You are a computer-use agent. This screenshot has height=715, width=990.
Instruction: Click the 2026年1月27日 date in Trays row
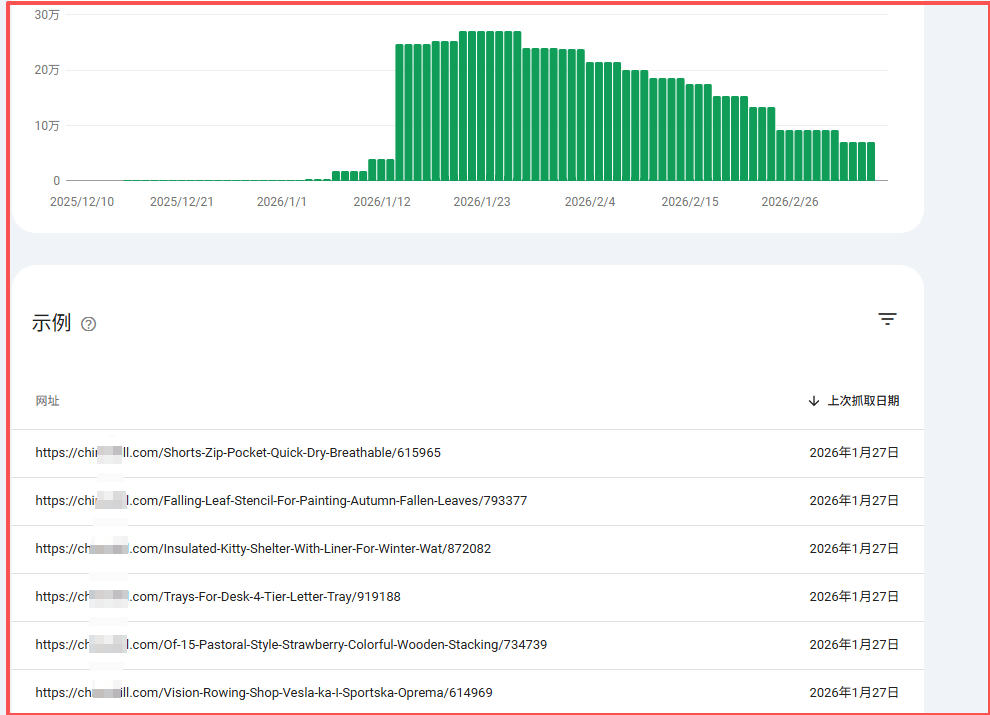coord(854,597)
